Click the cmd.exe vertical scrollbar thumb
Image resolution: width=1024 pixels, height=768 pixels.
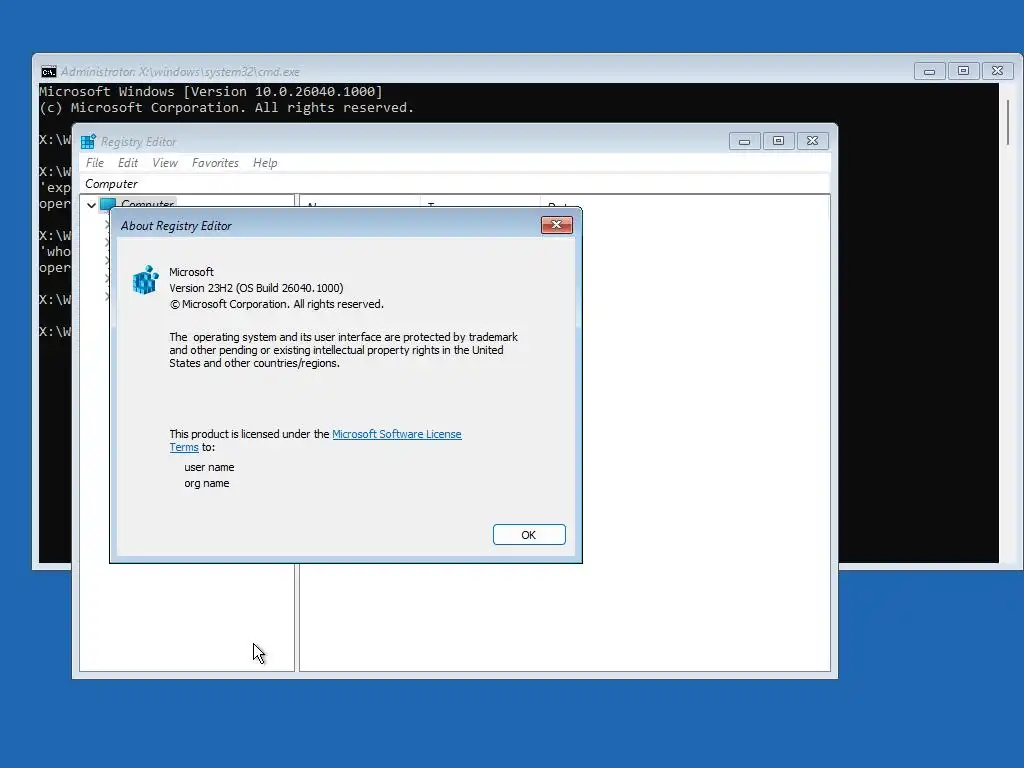[1008, 123]
